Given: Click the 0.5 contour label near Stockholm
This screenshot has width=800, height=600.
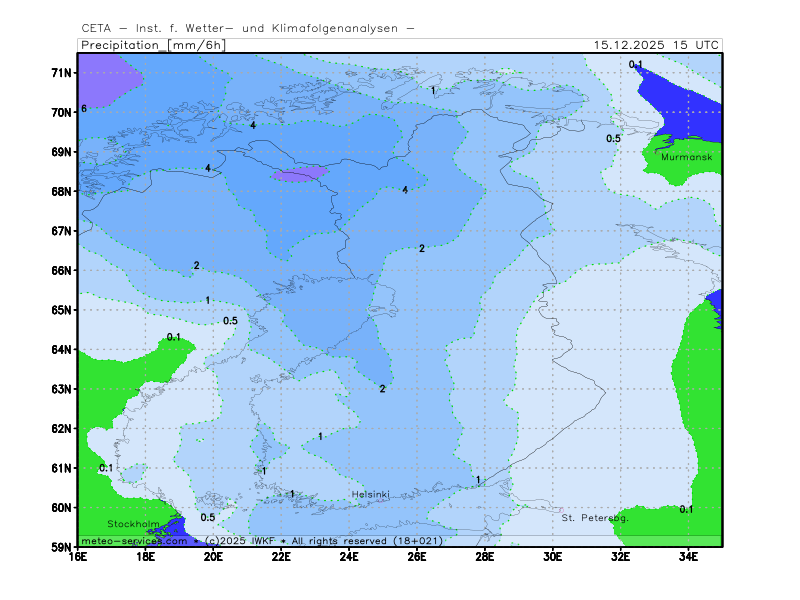Looking at the screenshot, I should click(x=208, y=517).
